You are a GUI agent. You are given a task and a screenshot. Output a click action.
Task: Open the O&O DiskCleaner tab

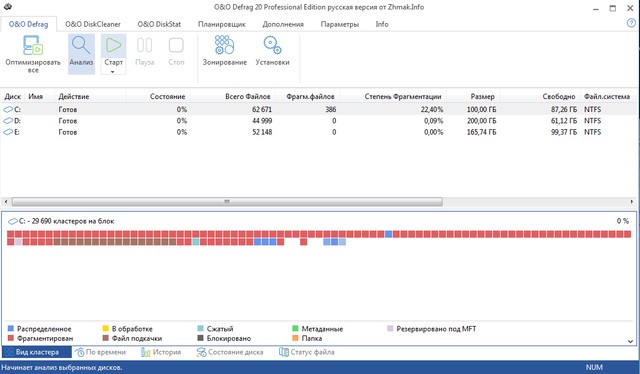93,24
